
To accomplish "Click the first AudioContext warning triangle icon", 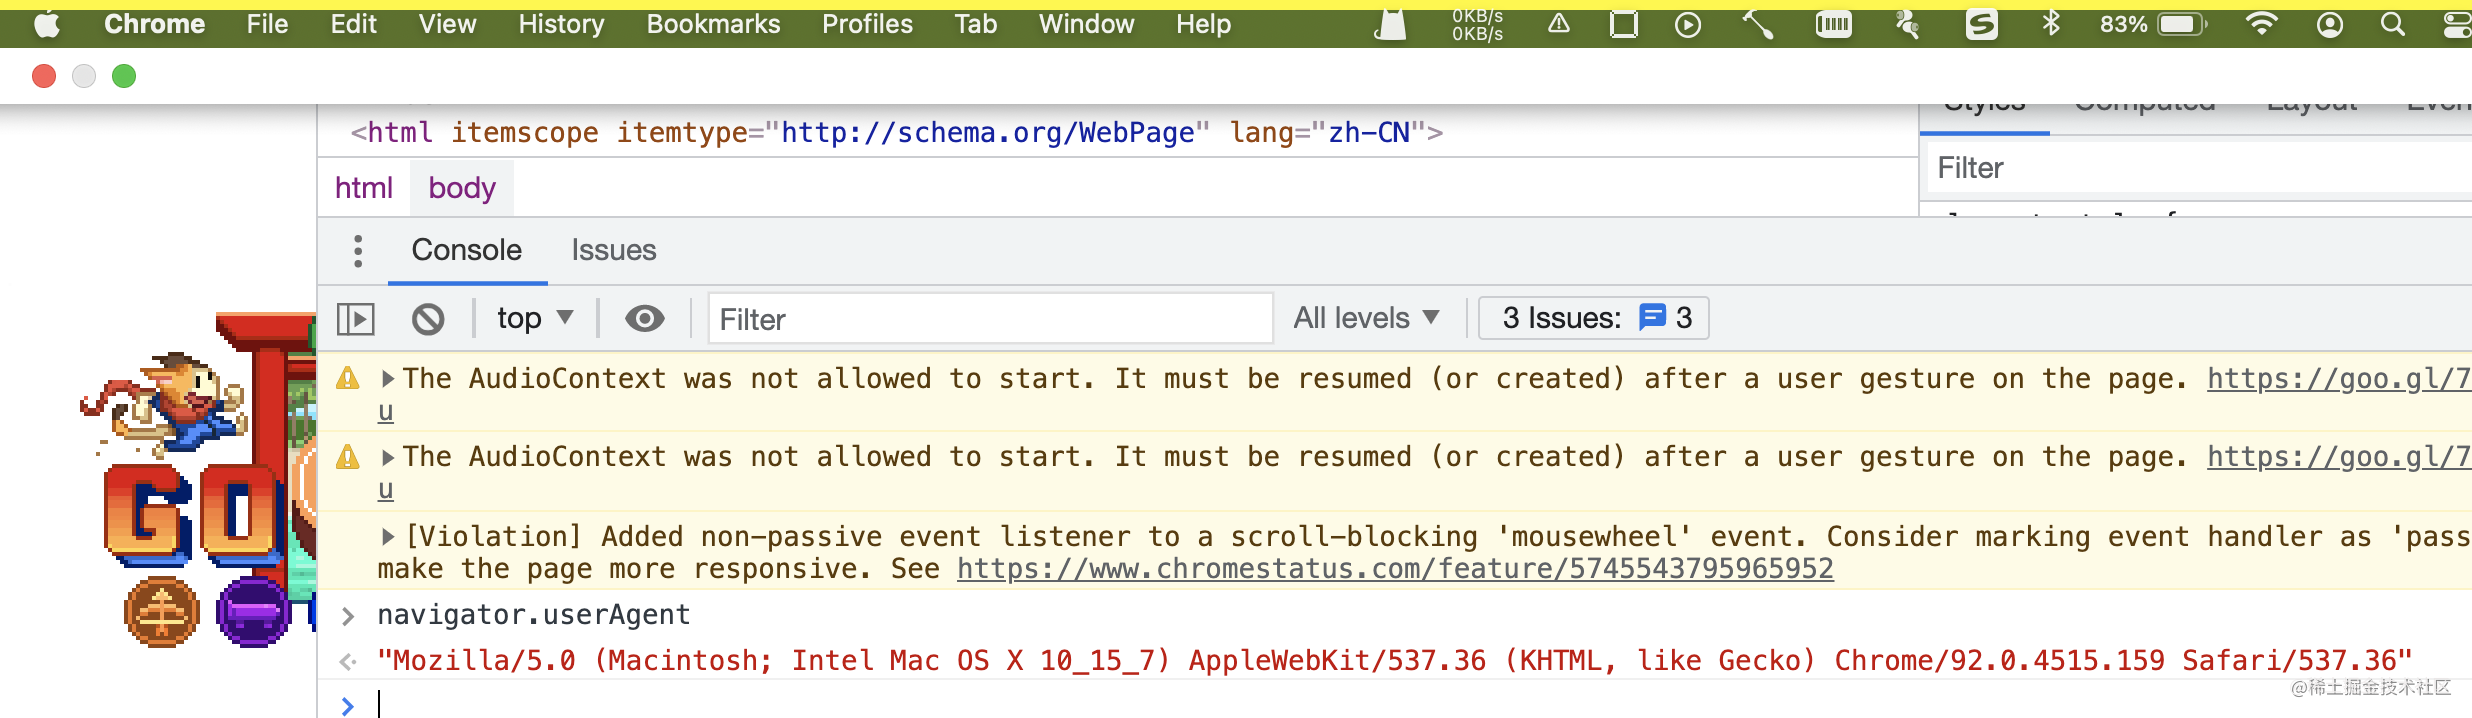I will point(348,379).
